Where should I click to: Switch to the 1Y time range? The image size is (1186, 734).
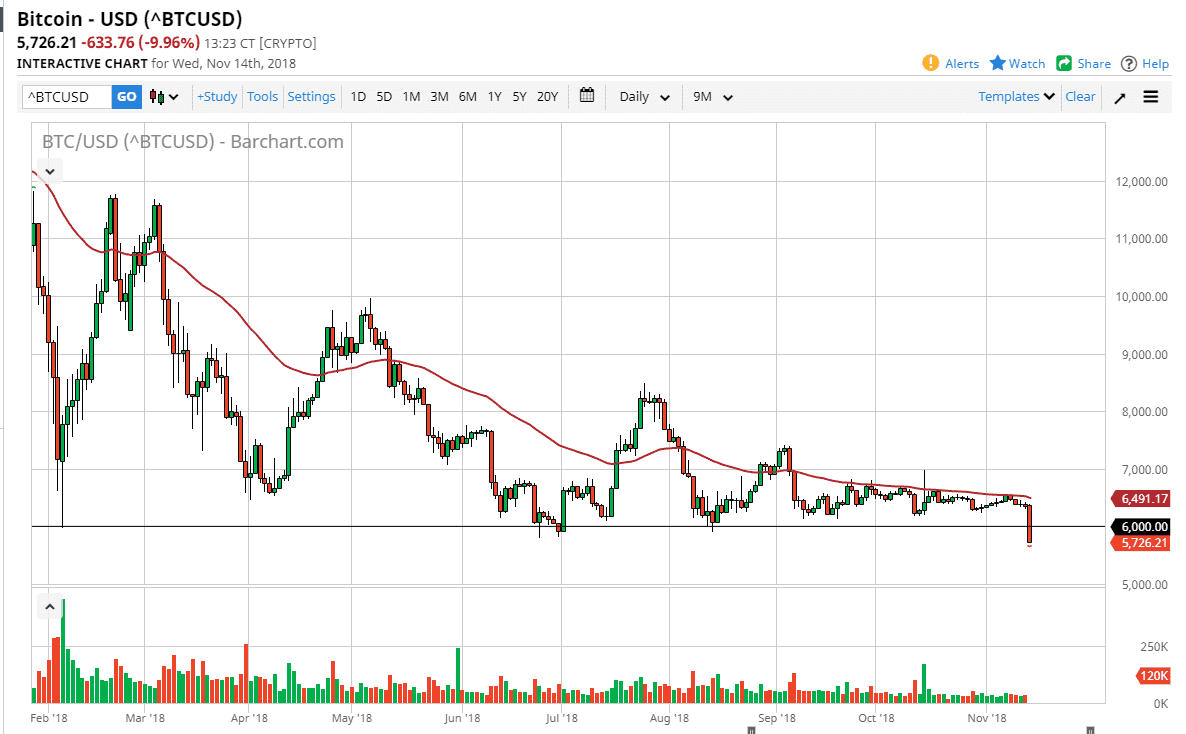(494, 96)
